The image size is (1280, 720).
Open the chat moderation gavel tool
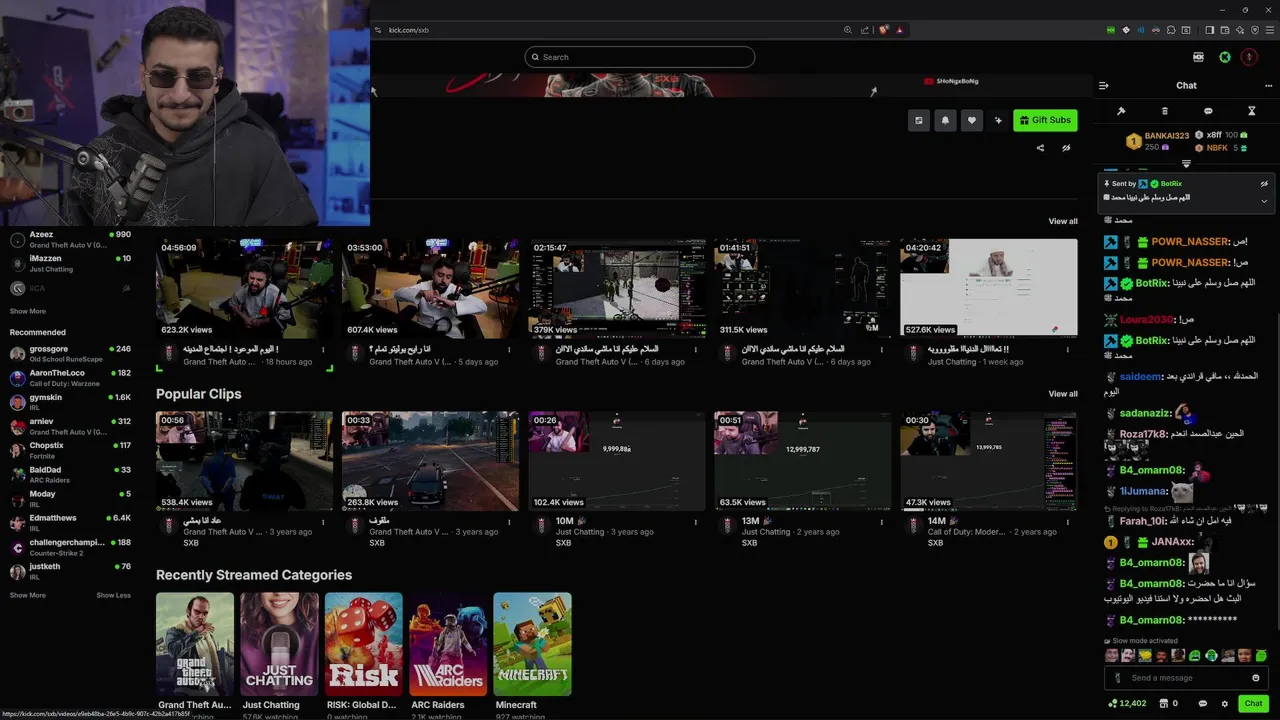[x=1121, y=111]
